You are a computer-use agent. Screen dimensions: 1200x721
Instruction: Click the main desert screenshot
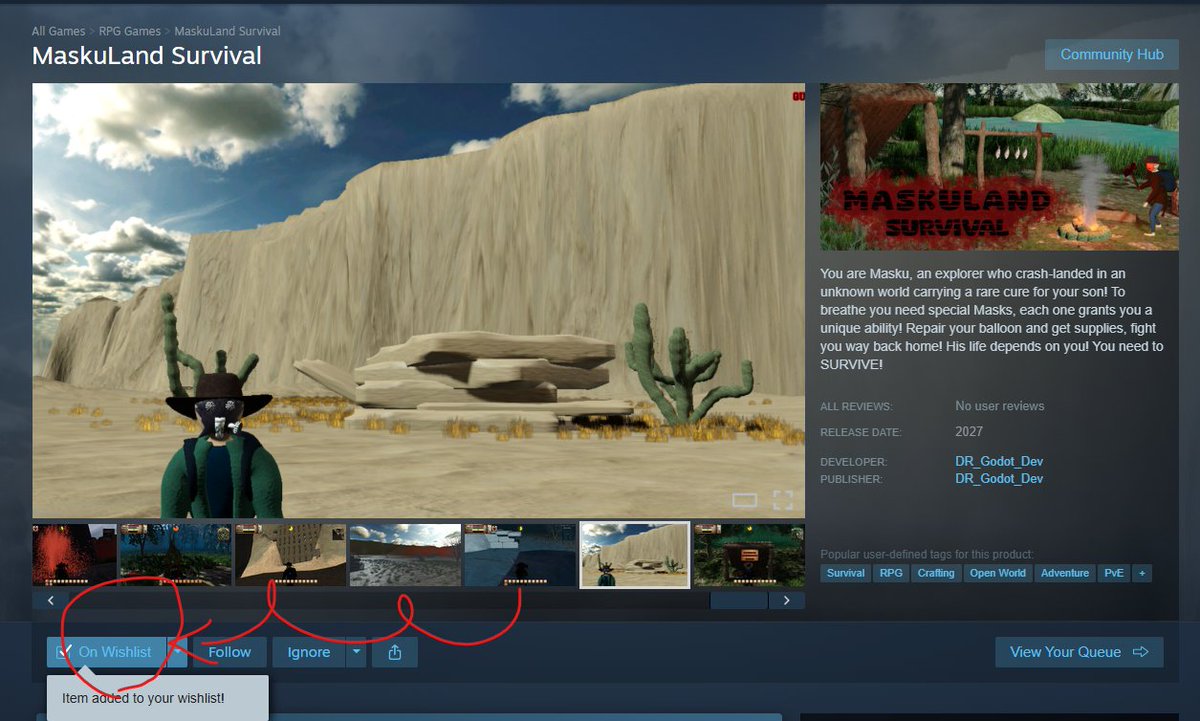tap(418, 300)
